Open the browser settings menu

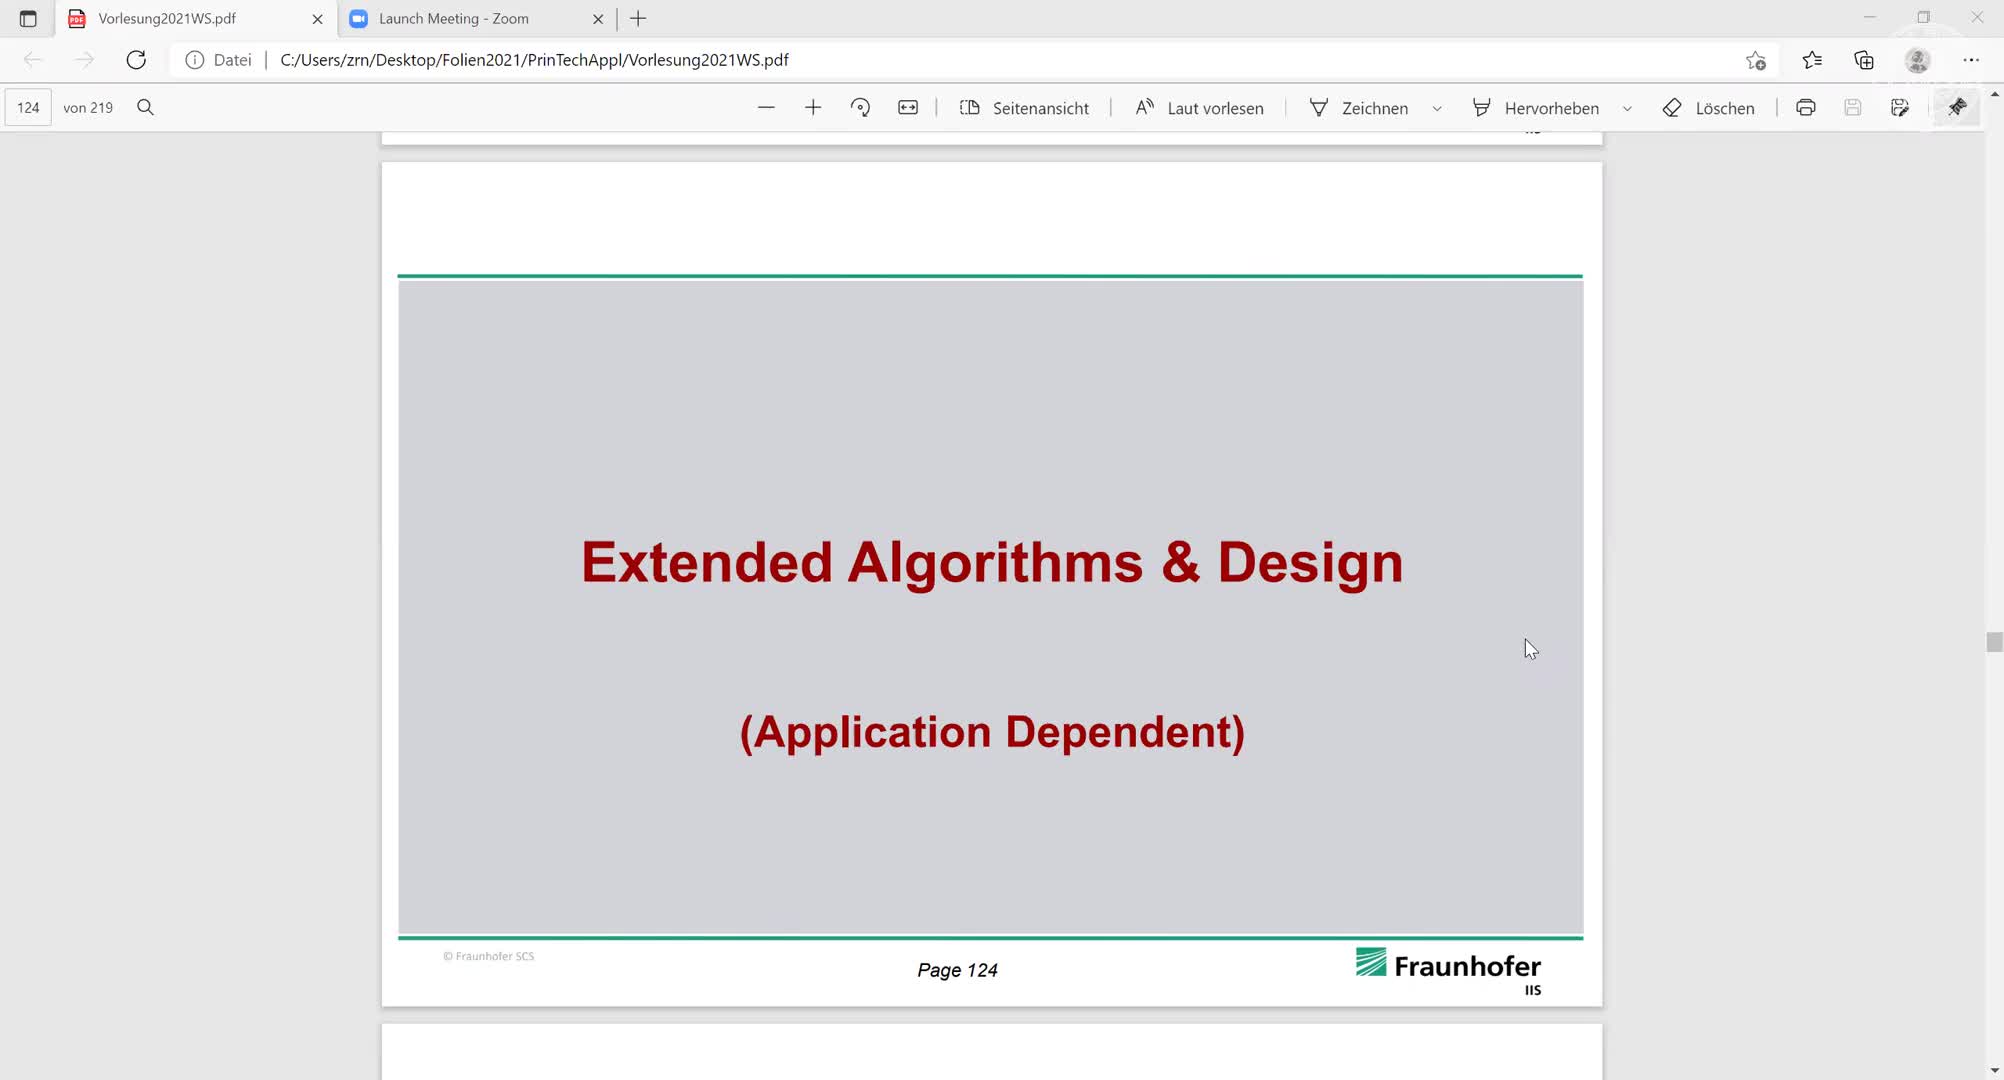pyautogui.click(x=1971, y=60)
